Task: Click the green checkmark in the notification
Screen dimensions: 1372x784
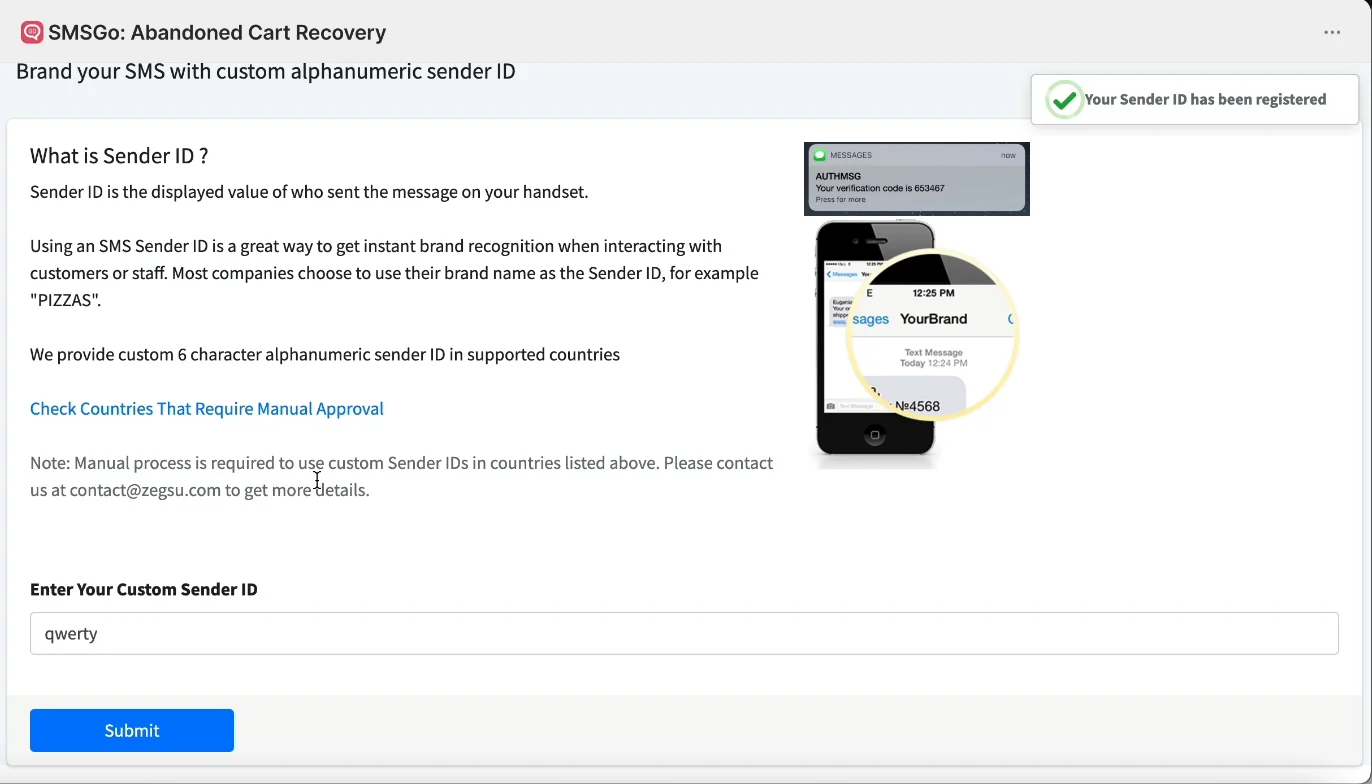Action: click(1065, 100)
